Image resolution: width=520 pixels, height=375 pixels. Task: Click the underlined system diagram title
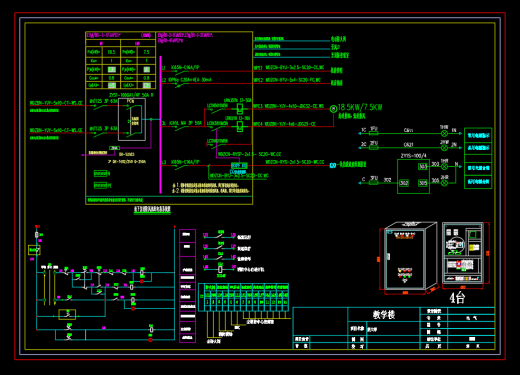(x=152, y=209)
